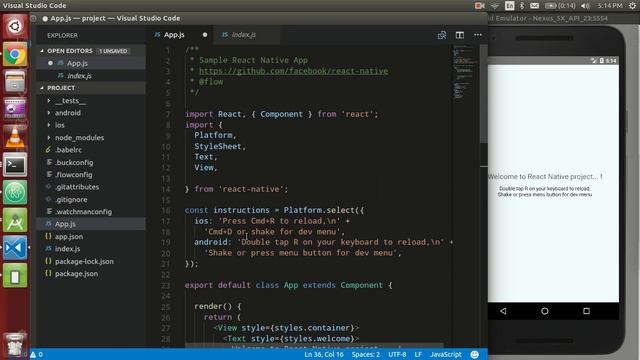Image resolution: width=640 pixels, height=360 pixels.
Task: Click the screen recorder indicator icon
Action: point(480,5)
